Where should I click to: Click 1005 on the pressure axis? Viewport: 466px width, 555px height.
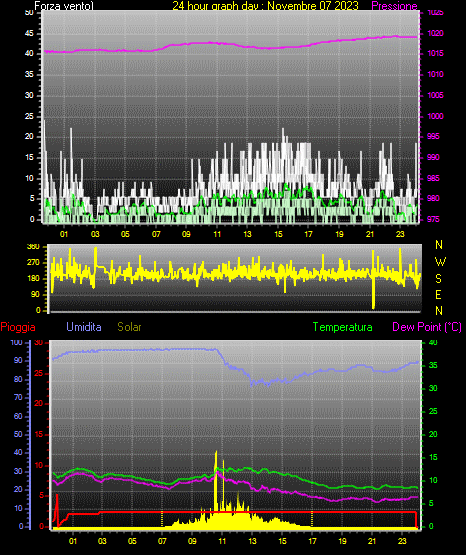click(x=435, y=95)
